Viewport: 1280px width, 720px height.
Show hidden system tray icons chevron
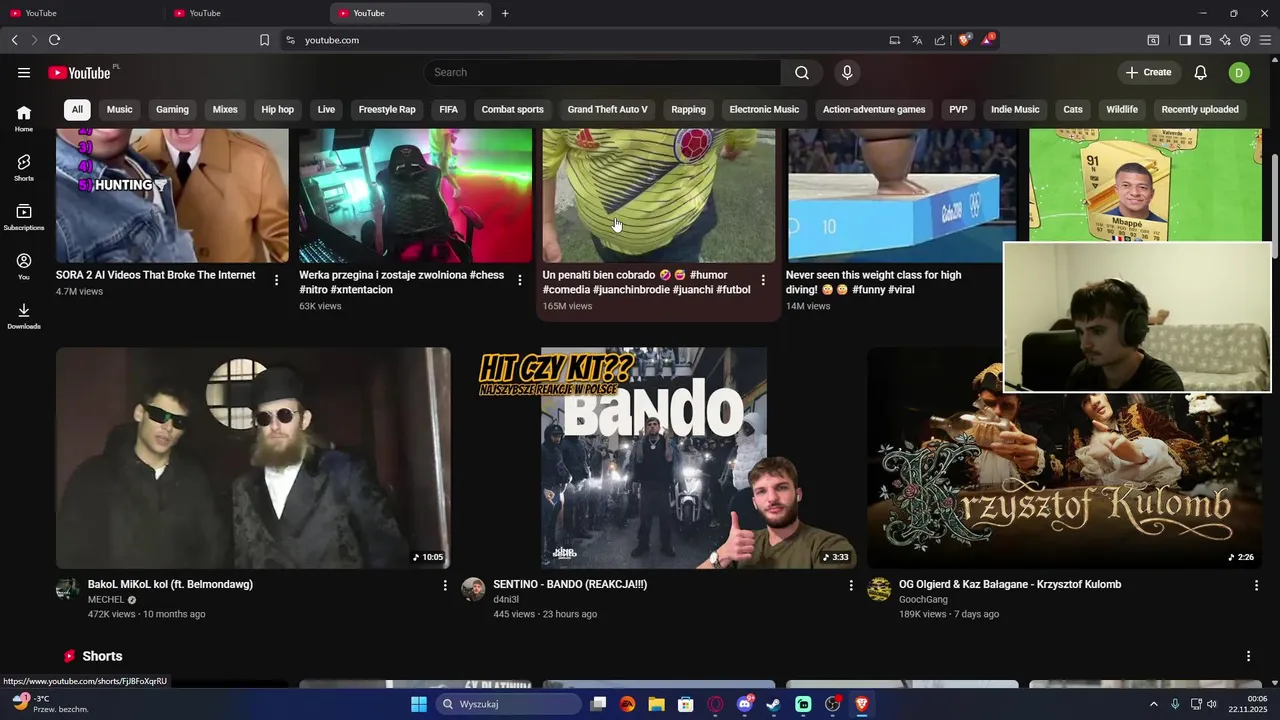click(x=1154, y=704)
